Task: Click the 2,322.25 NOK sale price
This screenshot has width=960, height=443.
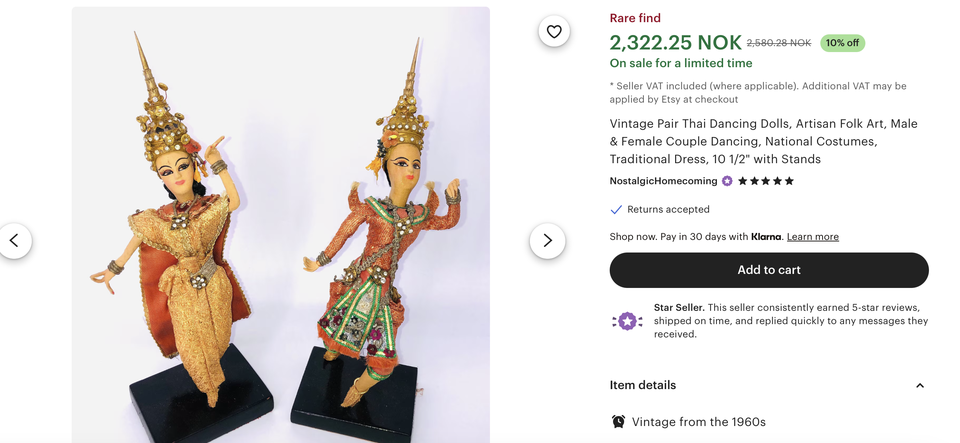Action: pos(675,42)
